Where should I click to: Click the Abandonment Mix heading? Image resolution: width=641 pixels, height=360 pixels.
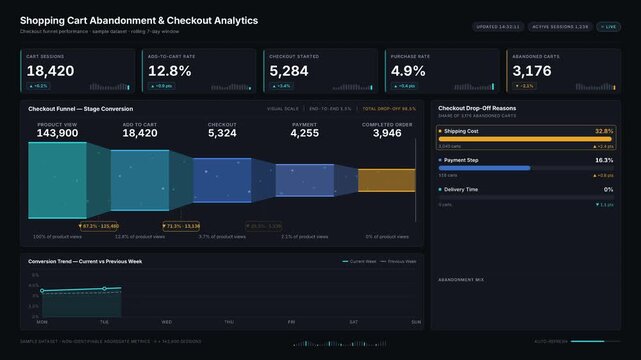click(461, 280)
